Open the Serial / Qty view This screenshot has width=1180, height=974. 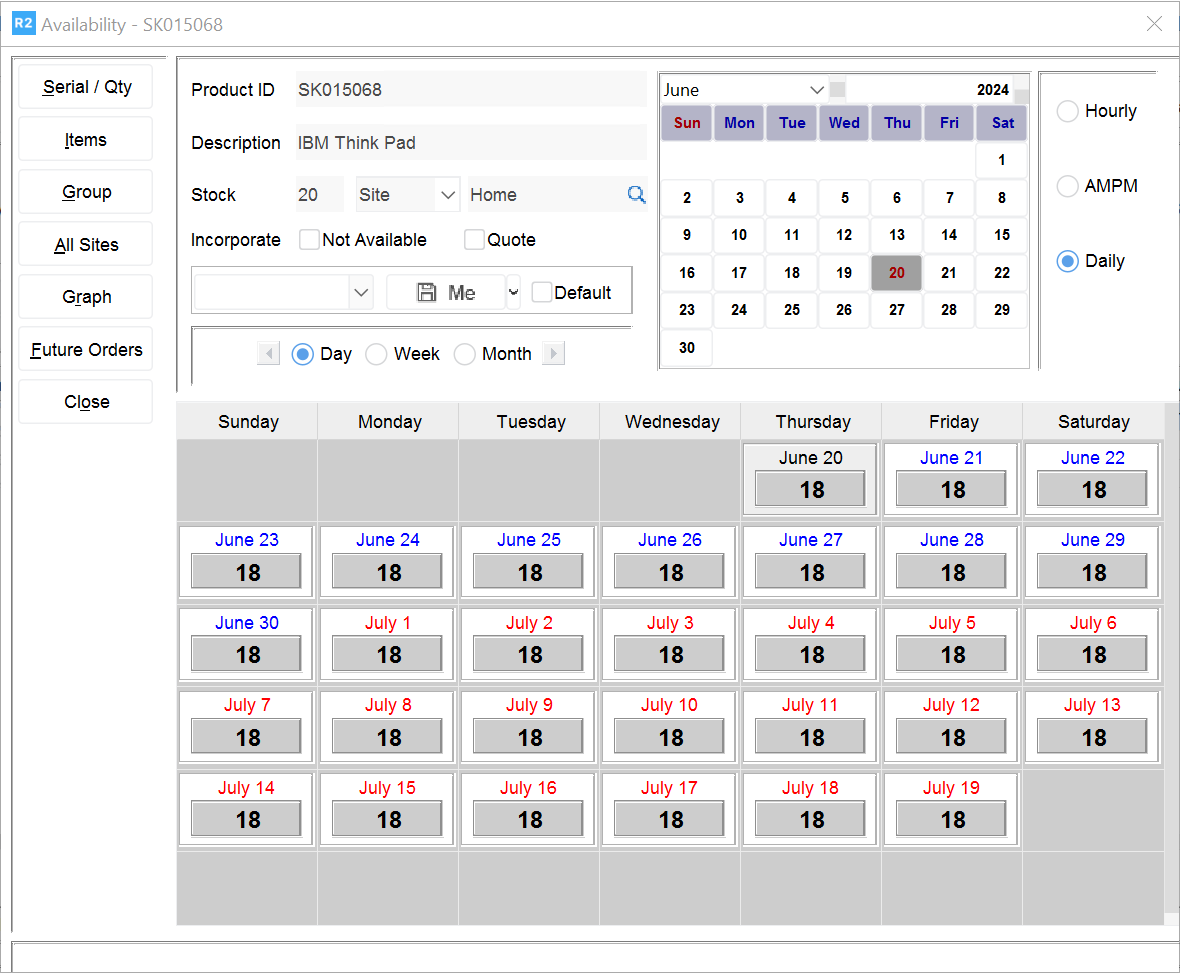click(x=86, y=87)
